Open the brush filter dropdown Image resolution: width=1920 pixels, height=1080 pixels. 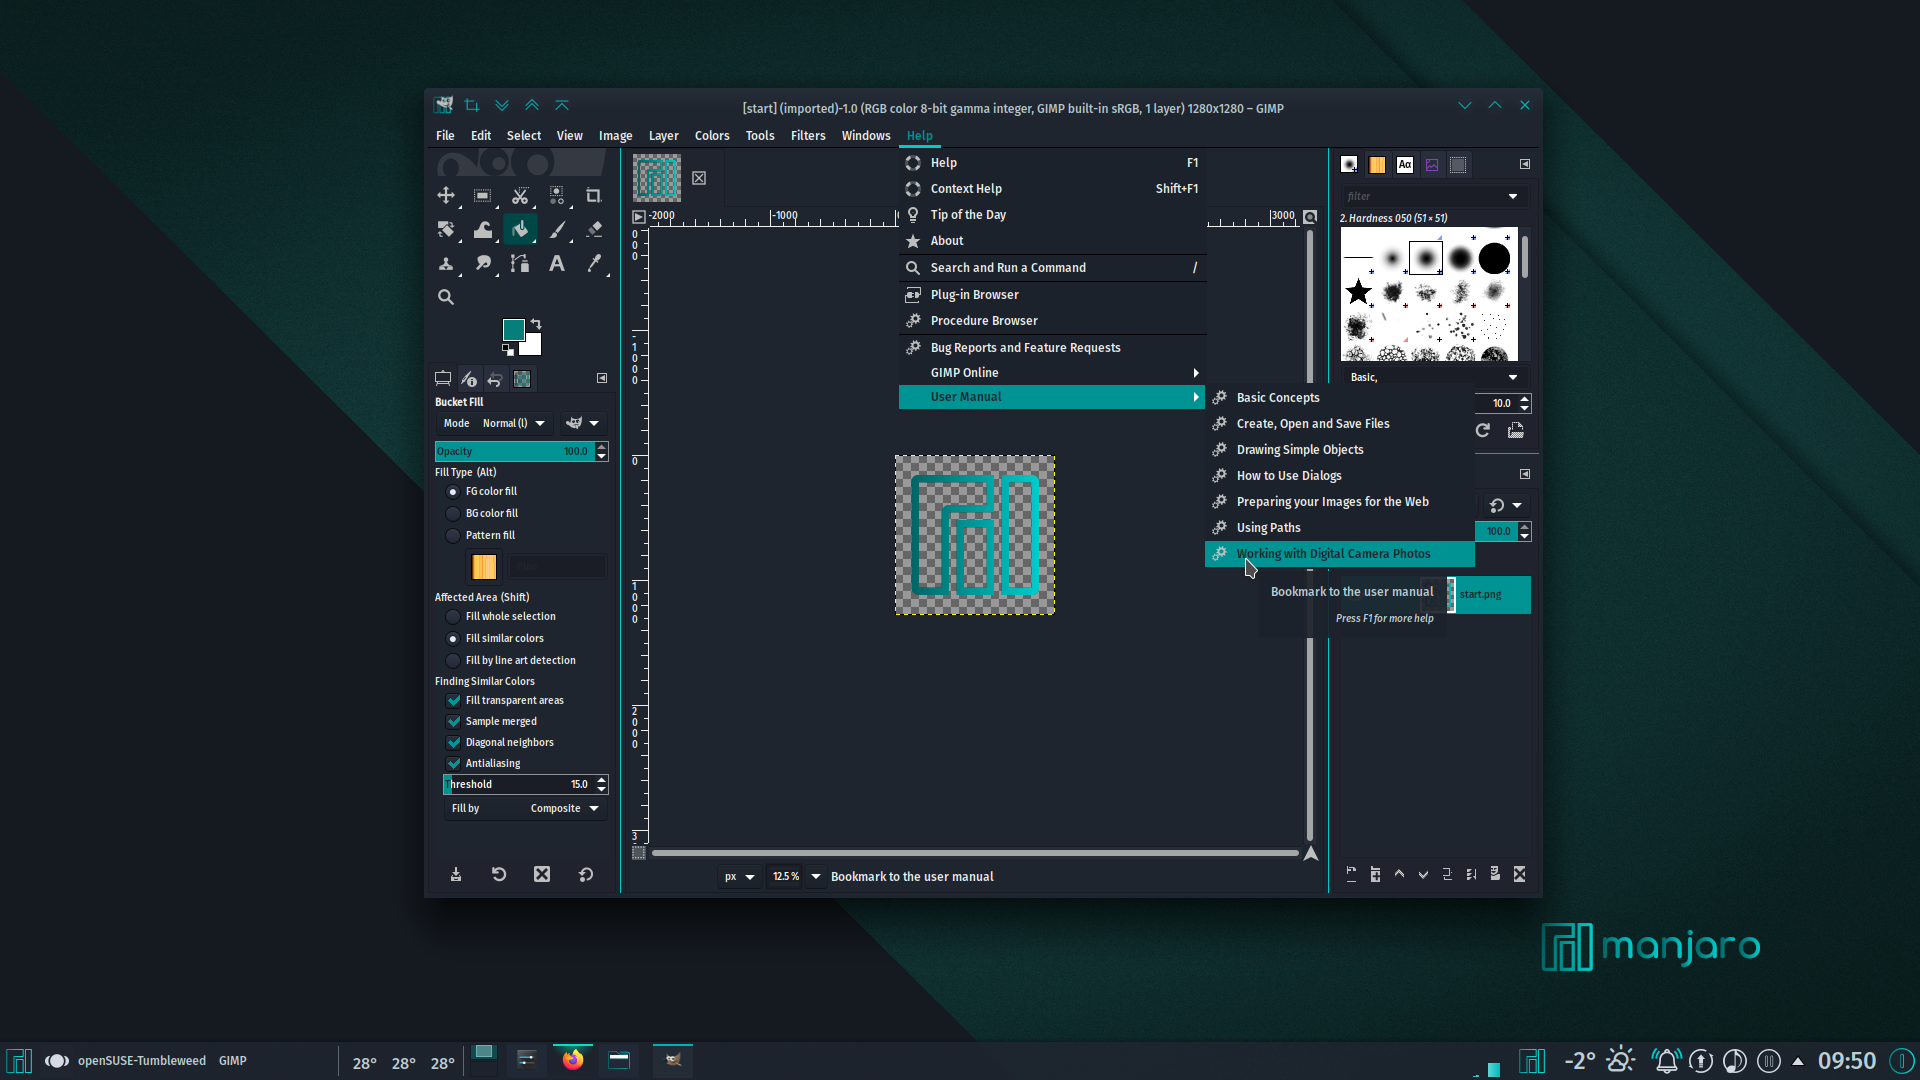point(1513,197)
